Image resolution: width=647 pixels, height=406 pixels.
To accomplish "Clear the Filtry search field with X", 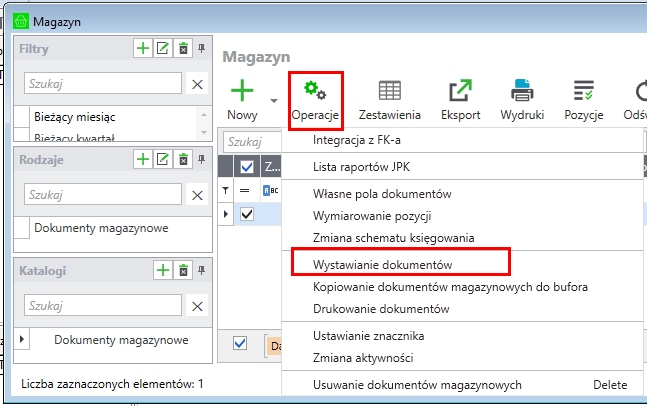I will coord(197,84).
